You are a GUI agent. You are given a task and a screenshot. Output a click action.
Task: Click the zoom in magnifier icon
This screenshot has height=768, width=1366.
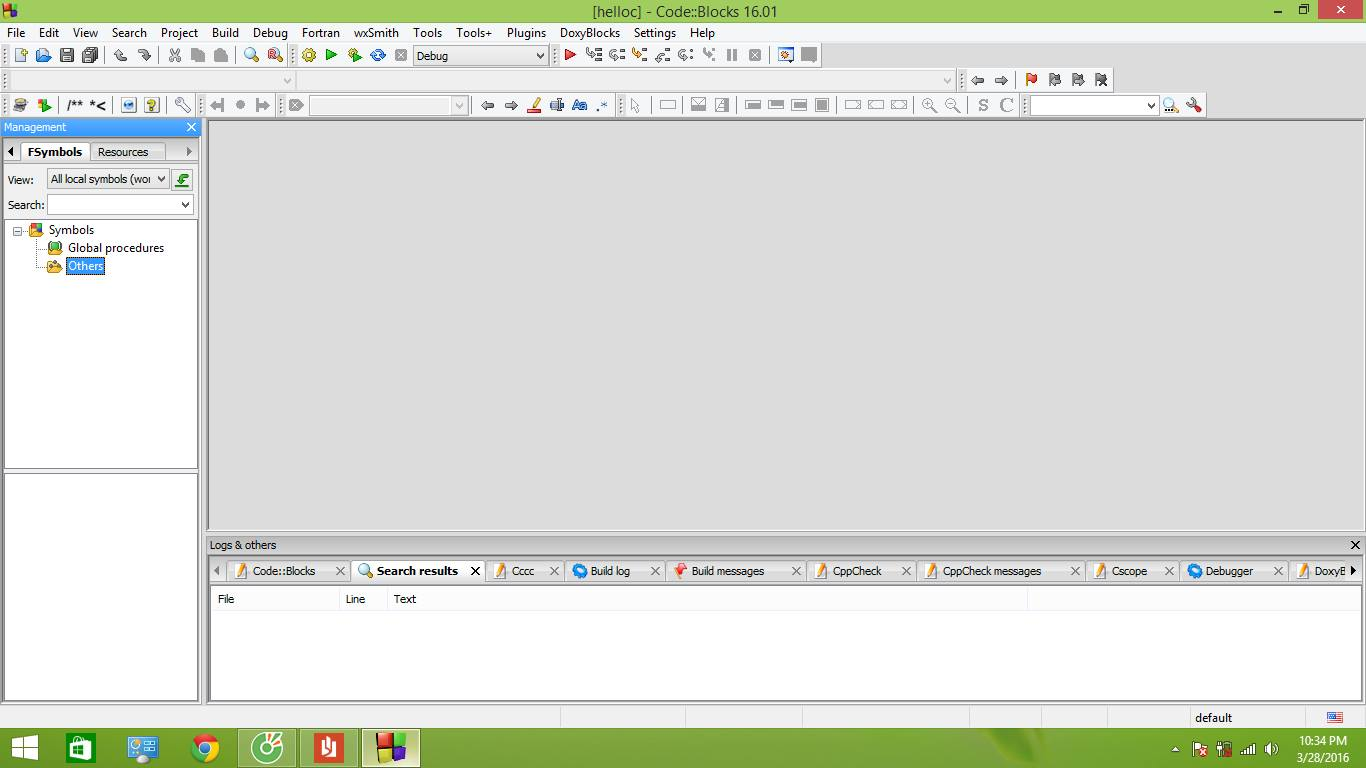tap(929, 105)
